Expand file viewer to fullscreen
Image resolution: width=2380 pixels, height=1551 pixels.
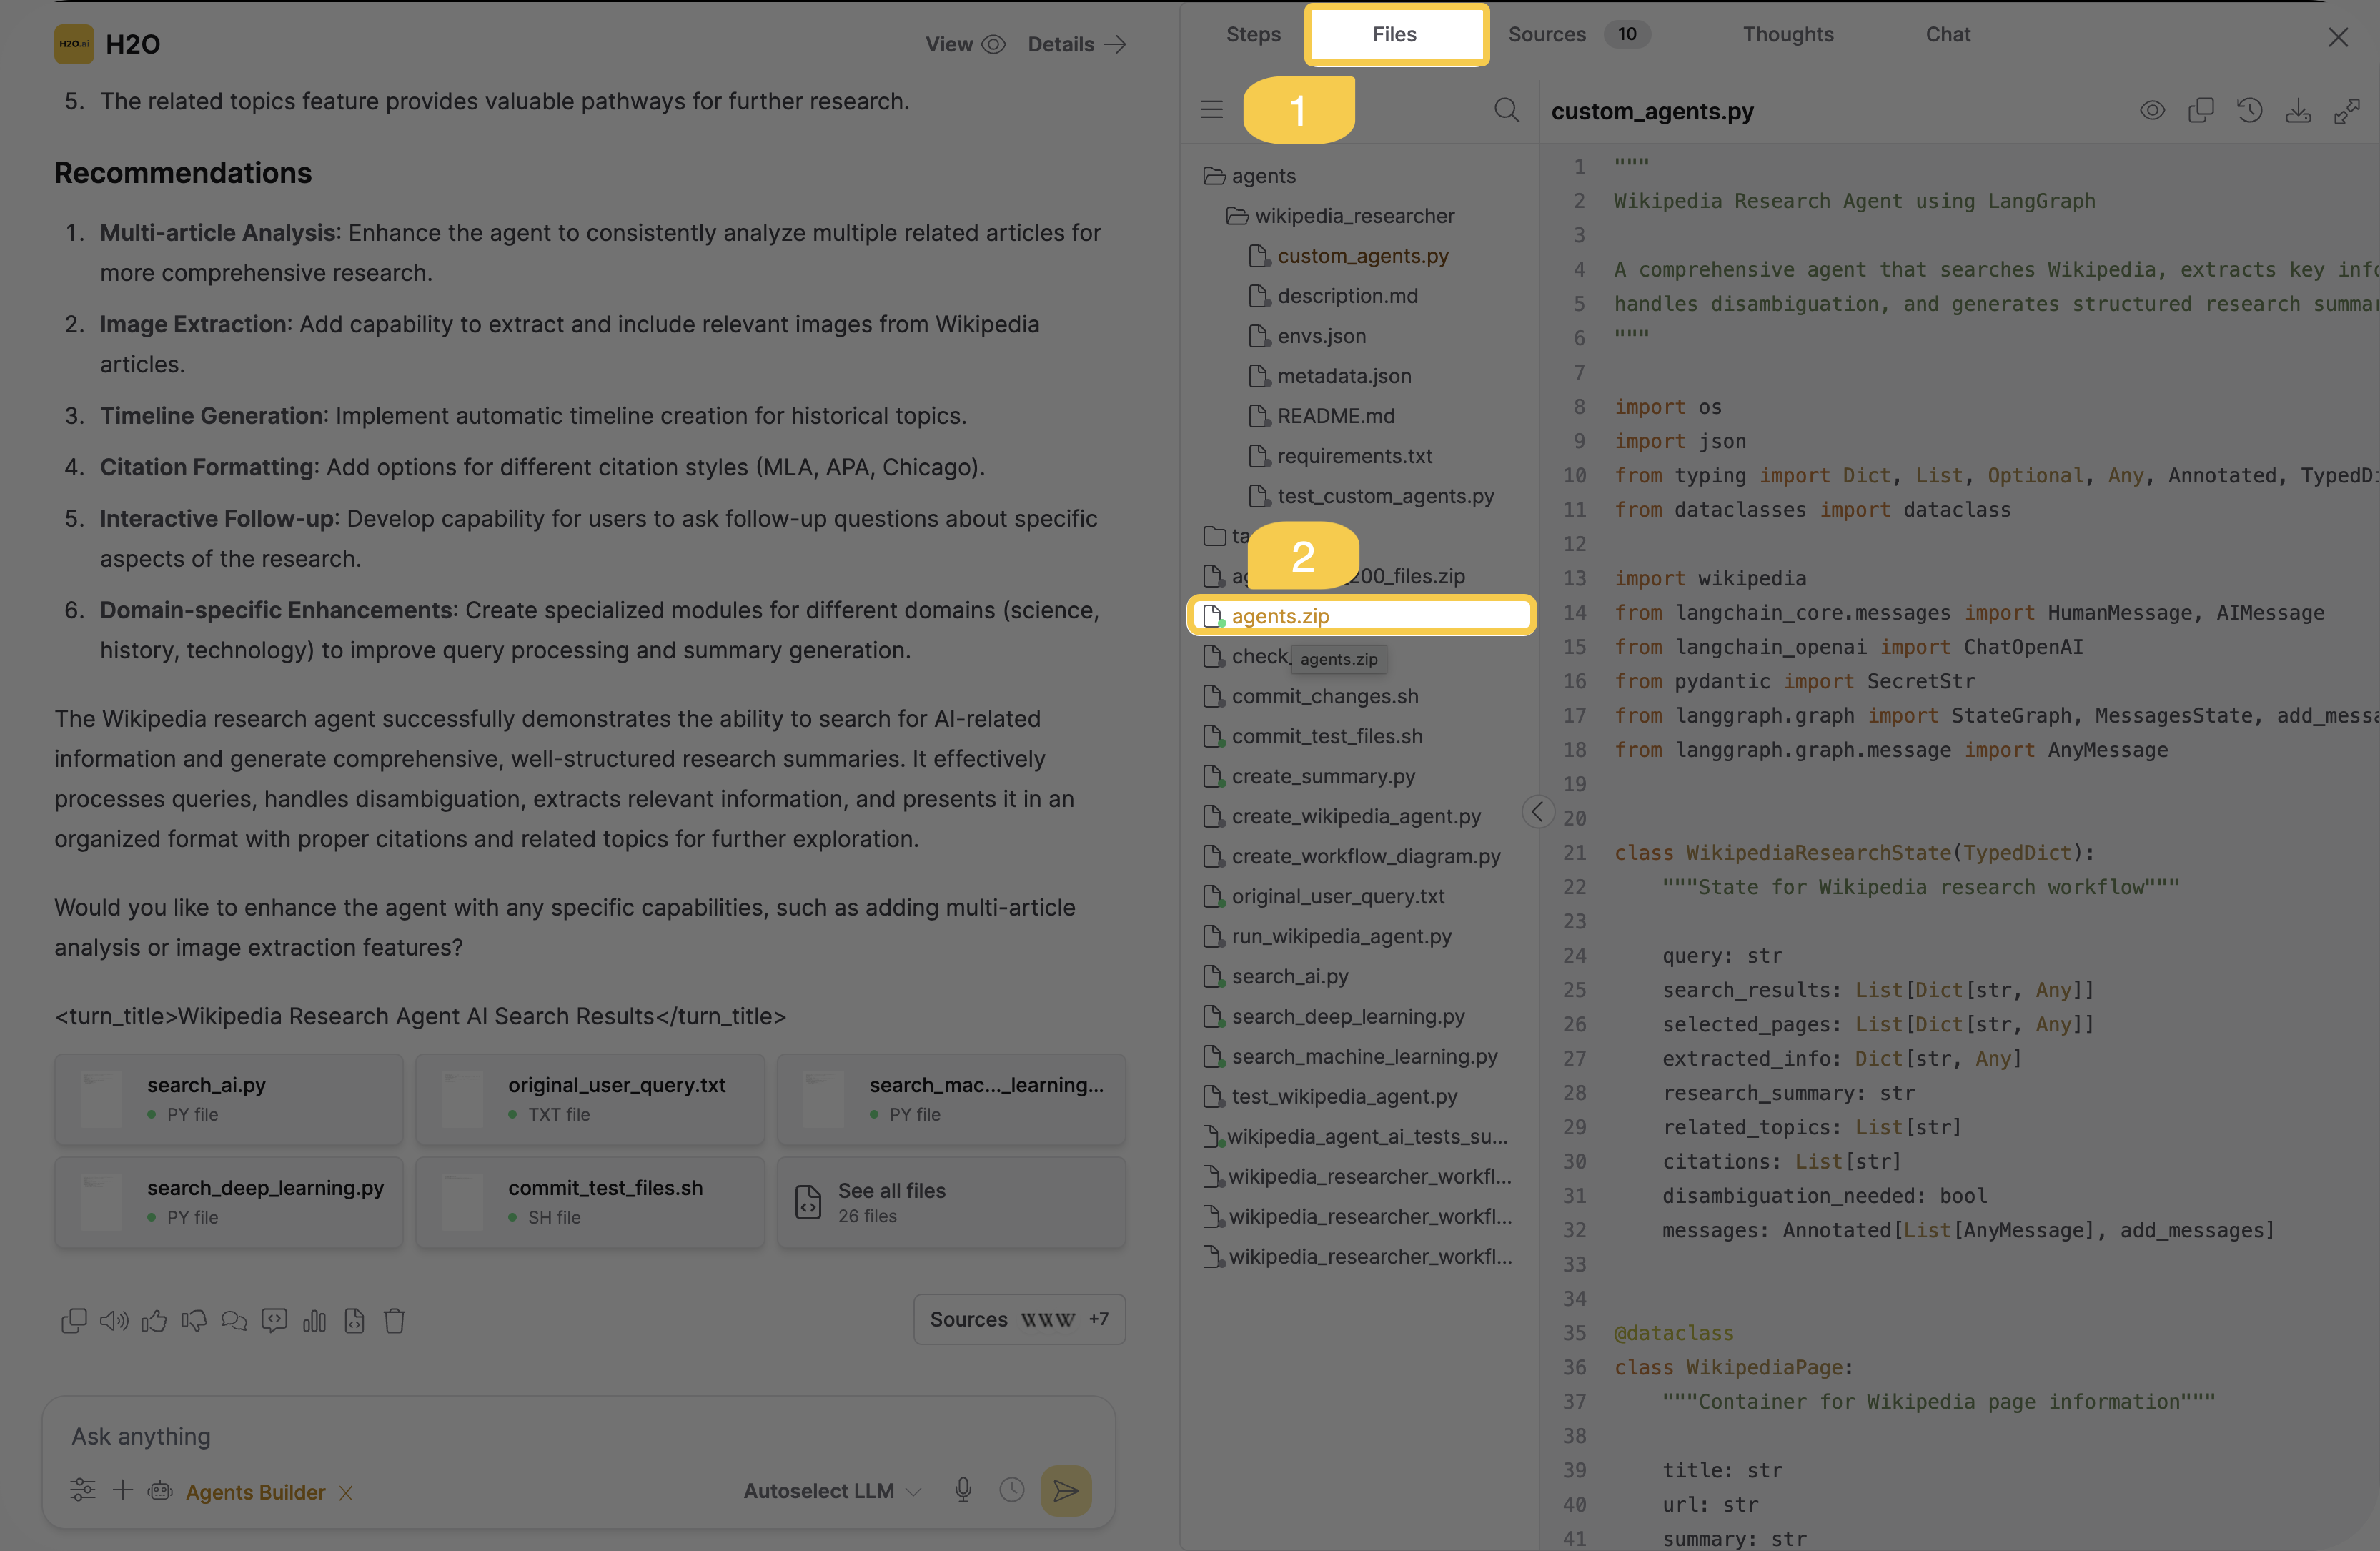click(x=2346, y=111)
